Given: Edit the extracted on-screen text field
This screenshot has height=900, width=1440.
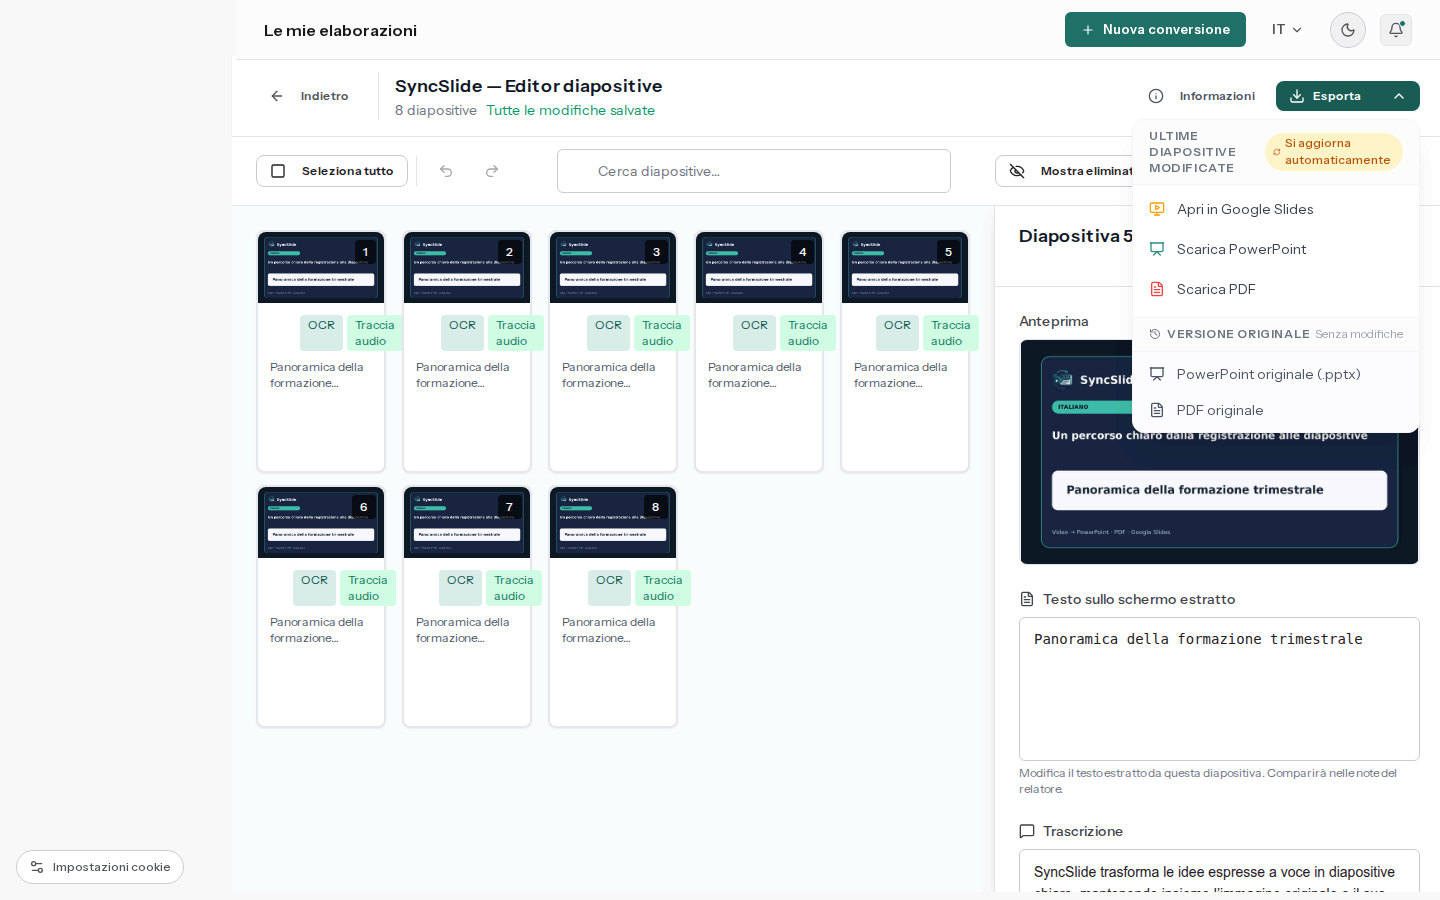Looking at the screenshot, I should click(x=1219, y=689).
